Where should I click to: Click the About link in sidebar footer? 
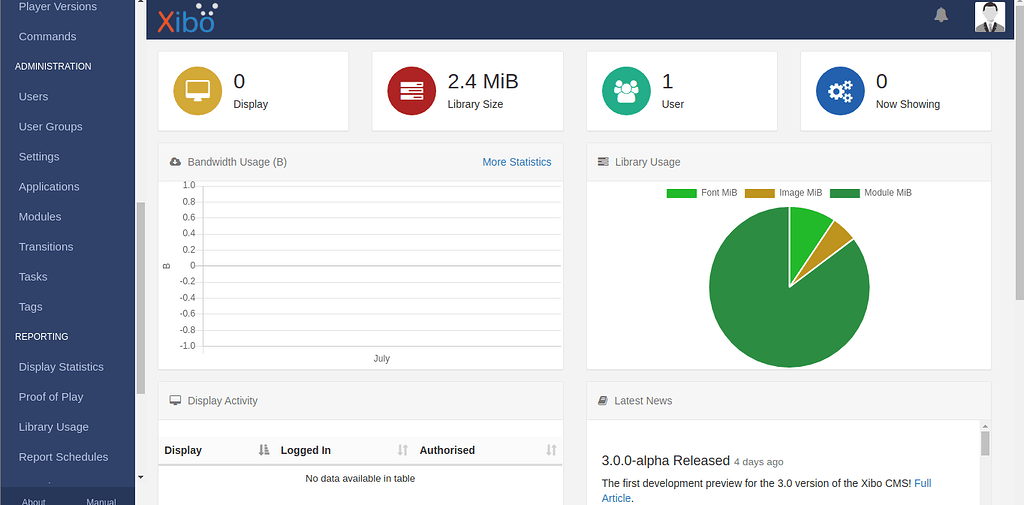(33, 502)
